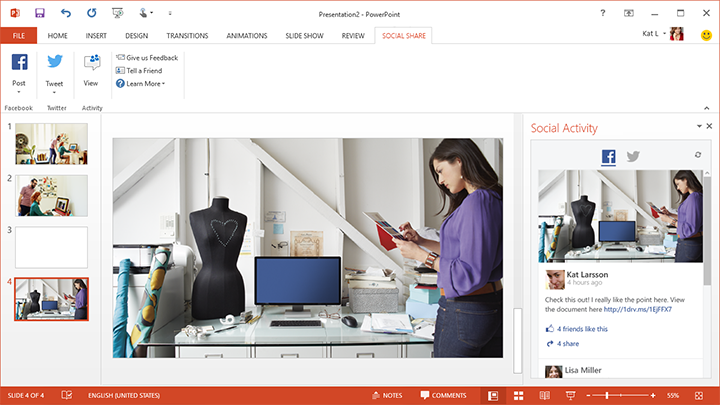Select slide 2 thumbnail

coord(51,195)
